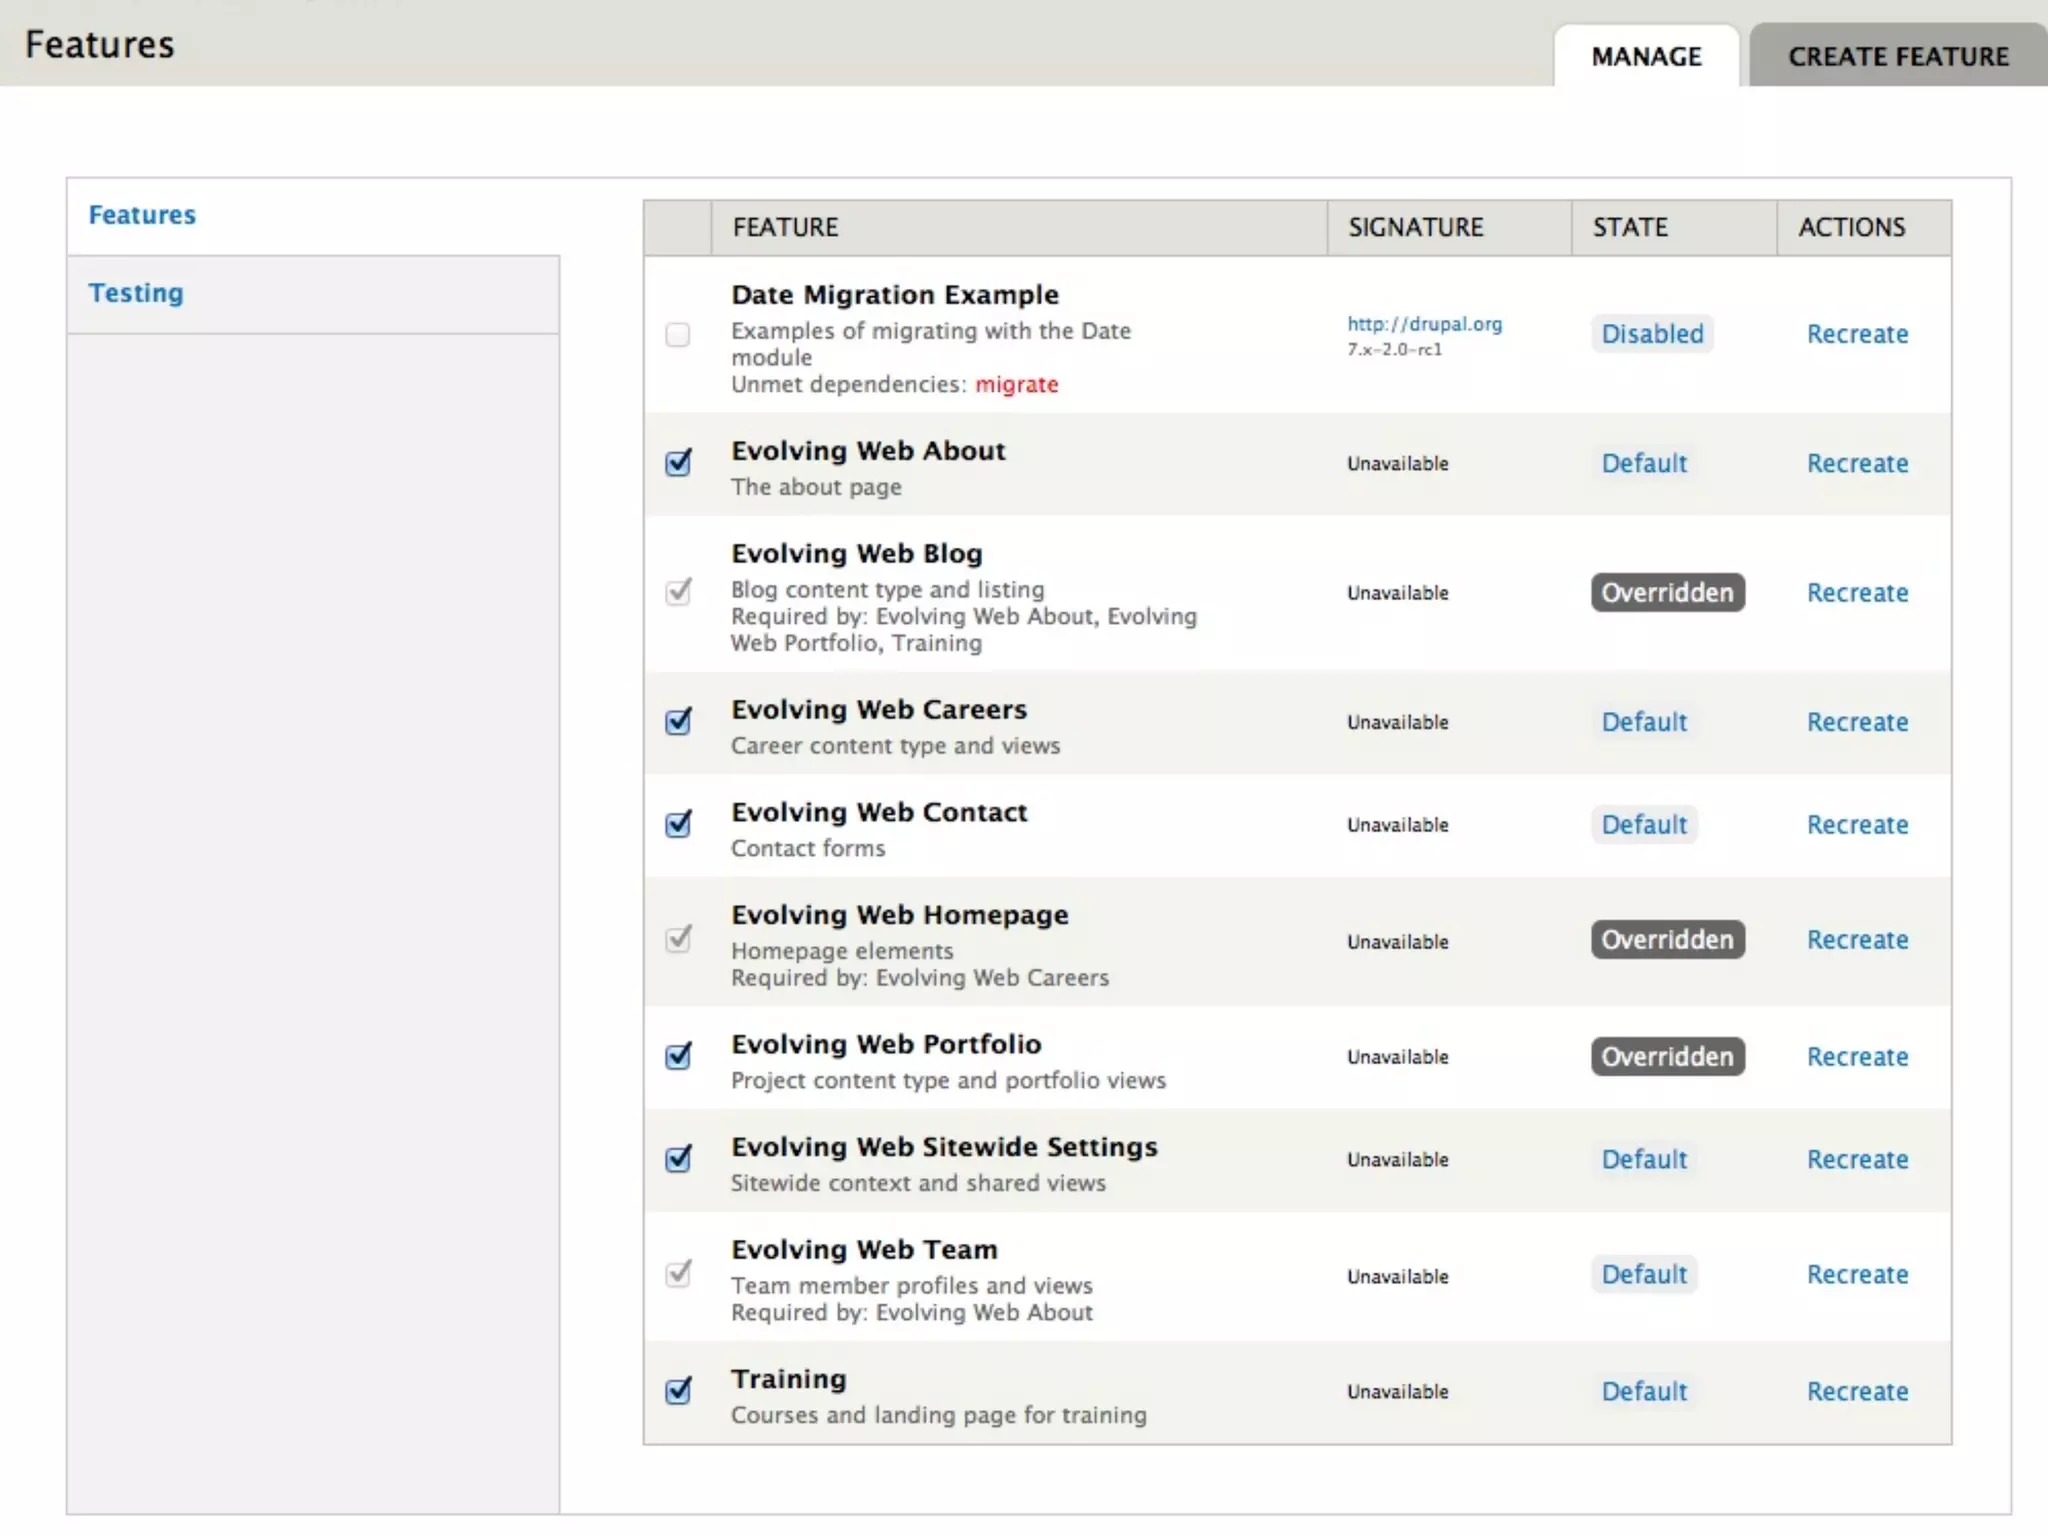Recreate the Training feature
This screenshot has width=2048, height=1536.
pos(1857,1392)
